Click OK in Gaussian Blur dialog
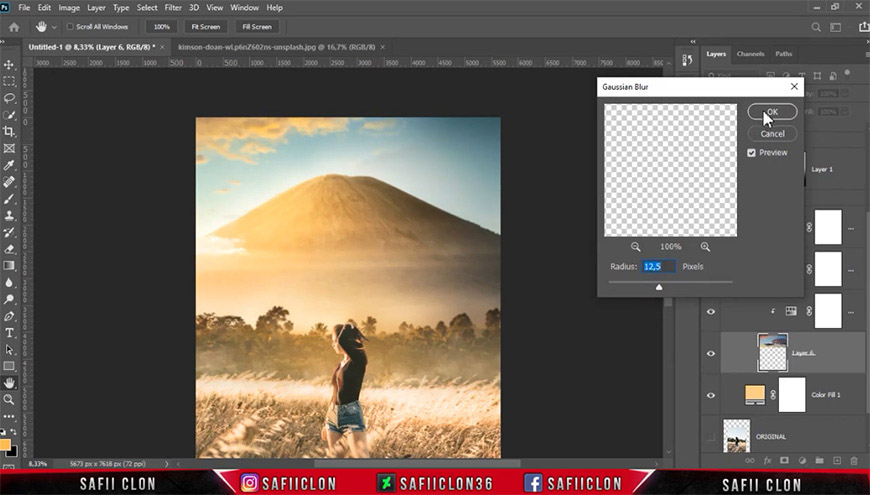Viewport: 870px width, 495px height. [x=772, y=112]
